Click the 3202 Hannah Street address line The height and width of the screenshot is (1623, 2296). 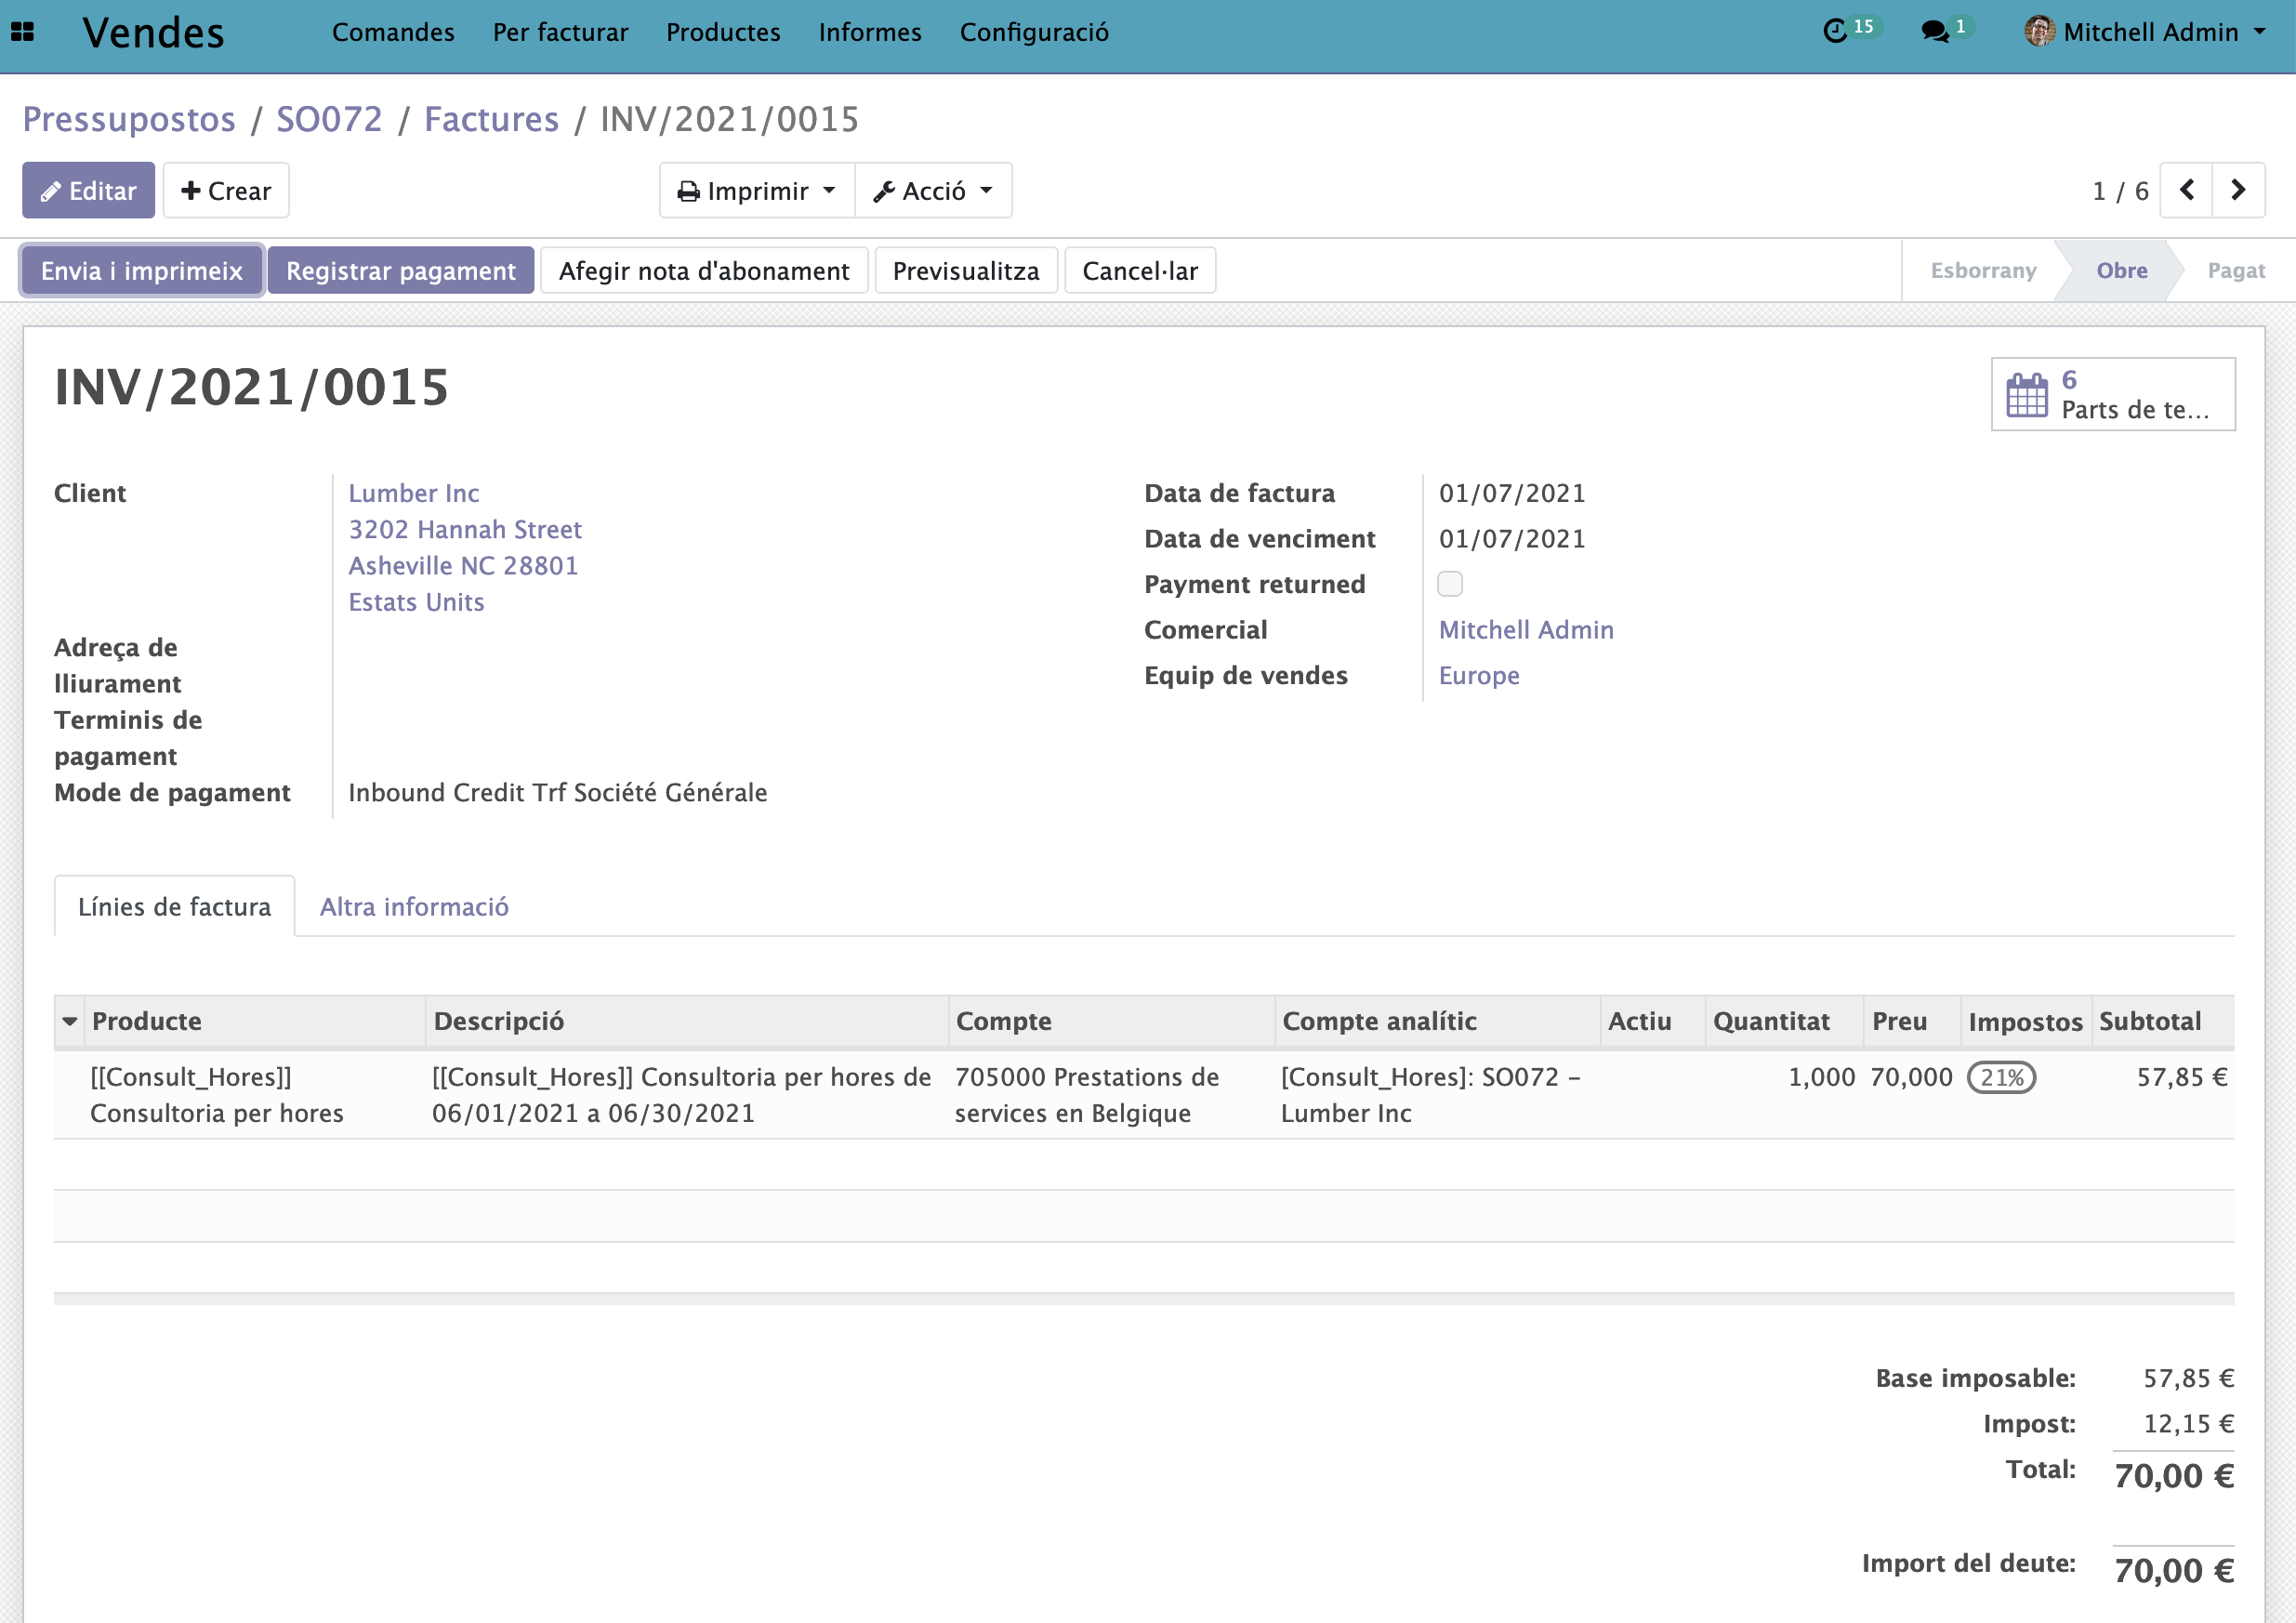click(465, 530)
